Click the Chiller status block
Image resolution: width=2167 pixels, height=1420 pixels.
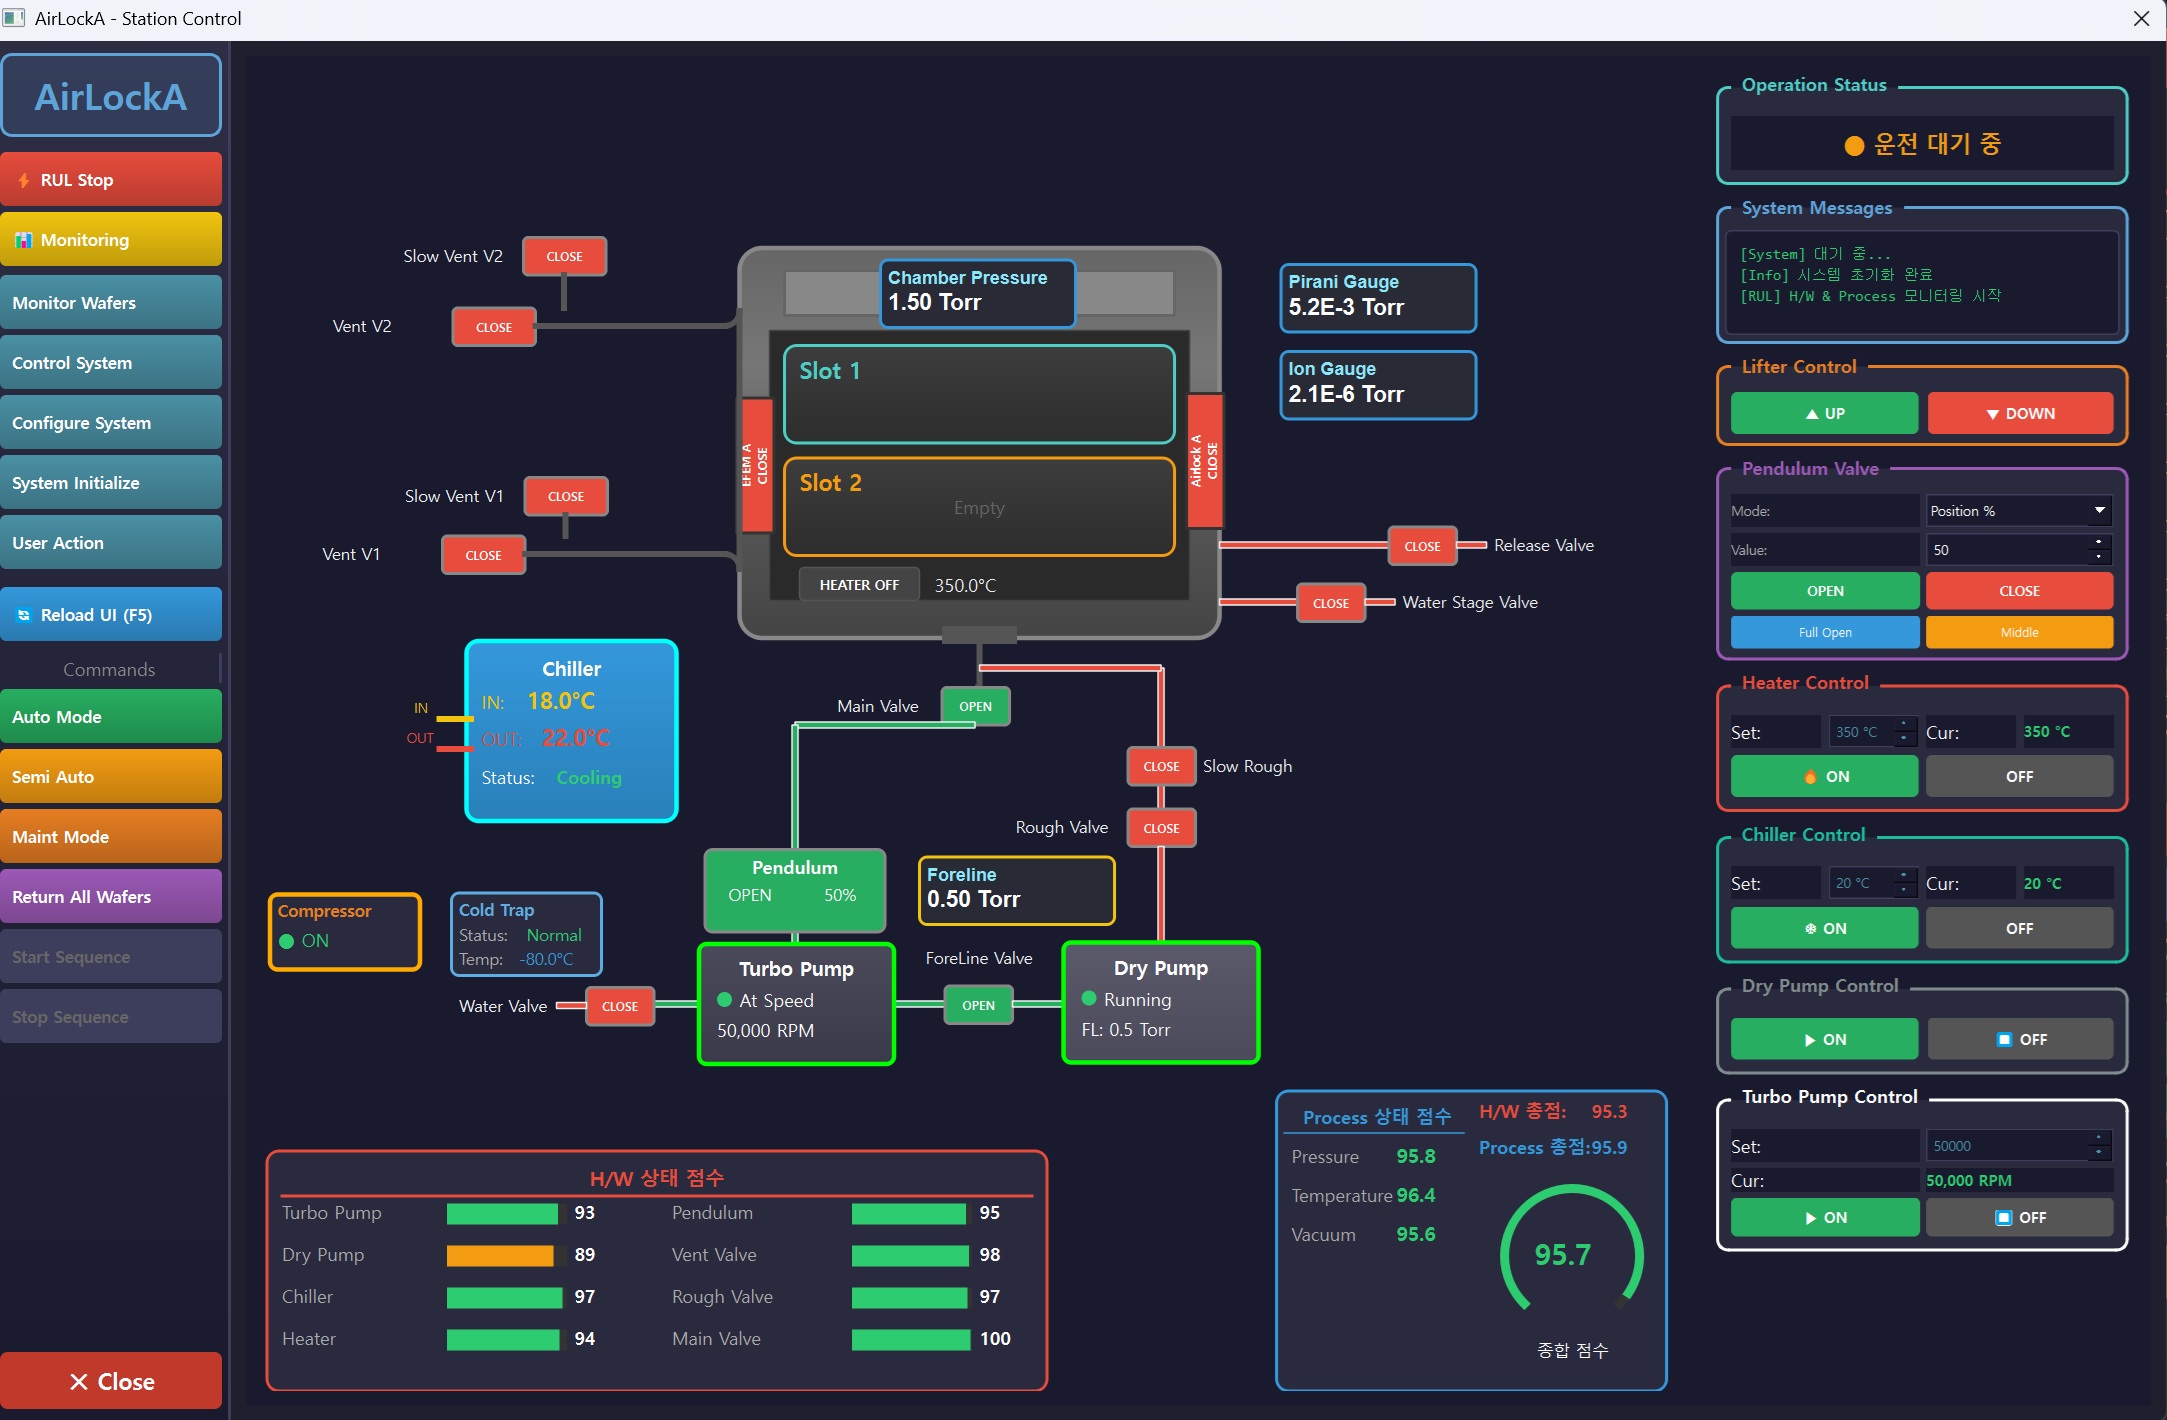[x=572, y=731]
